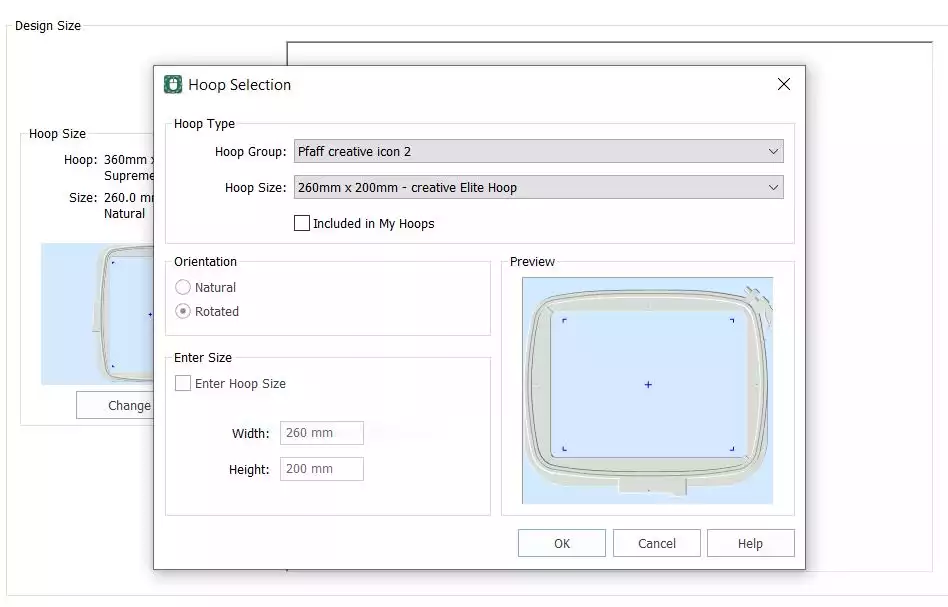Screen dimensions: 948x607
Task: Click the hoop thumbnail in background Hoop Size panel
Action: coord(97,314)
